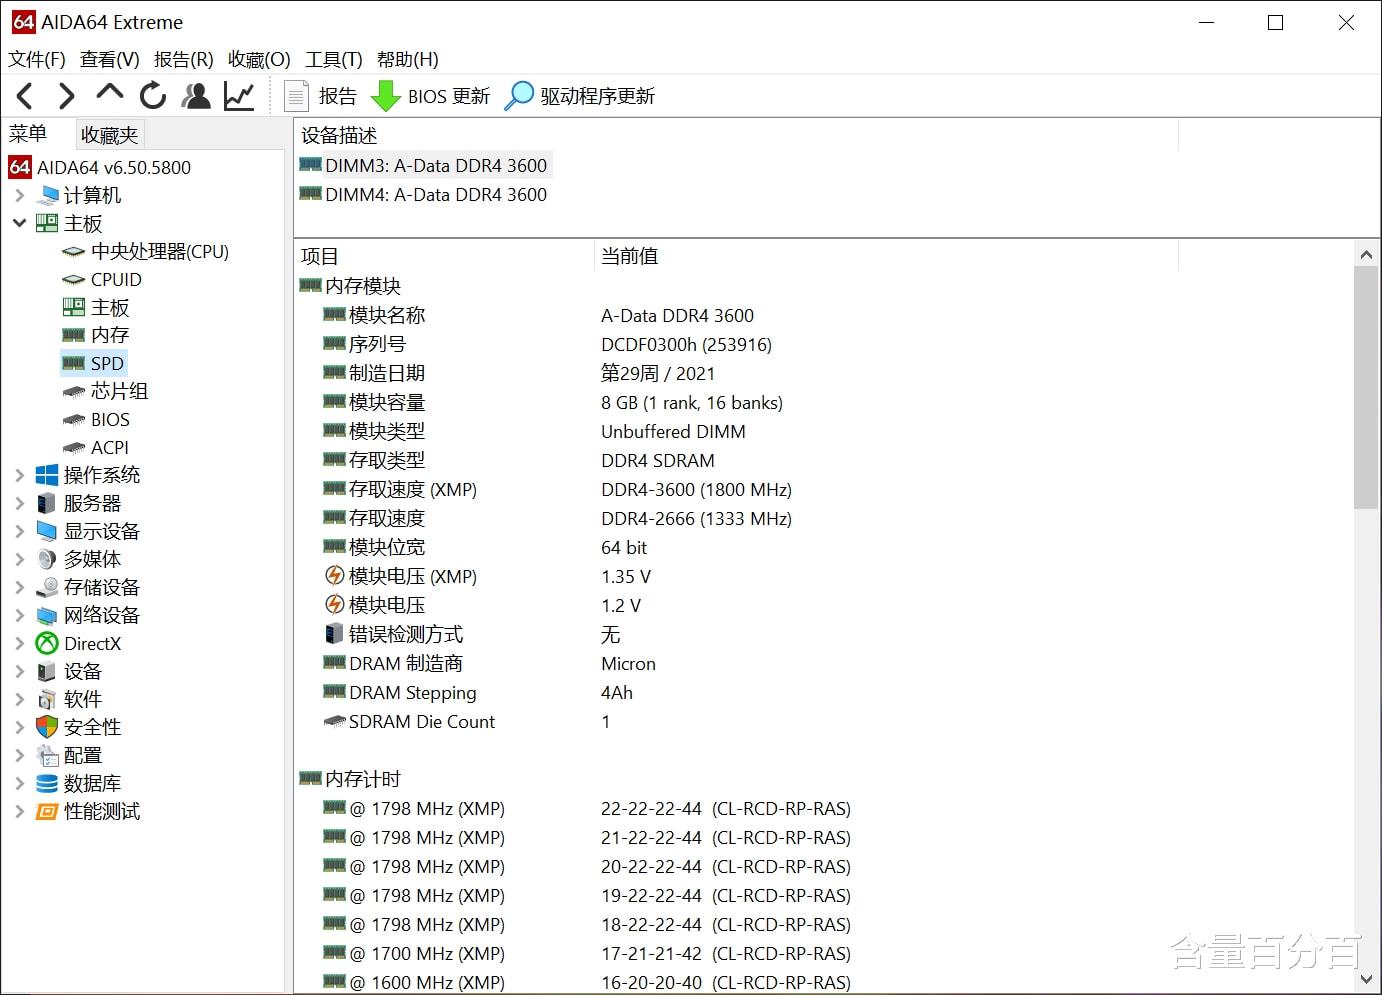Switch to the 菜单 tab

[x=28, y=133]
